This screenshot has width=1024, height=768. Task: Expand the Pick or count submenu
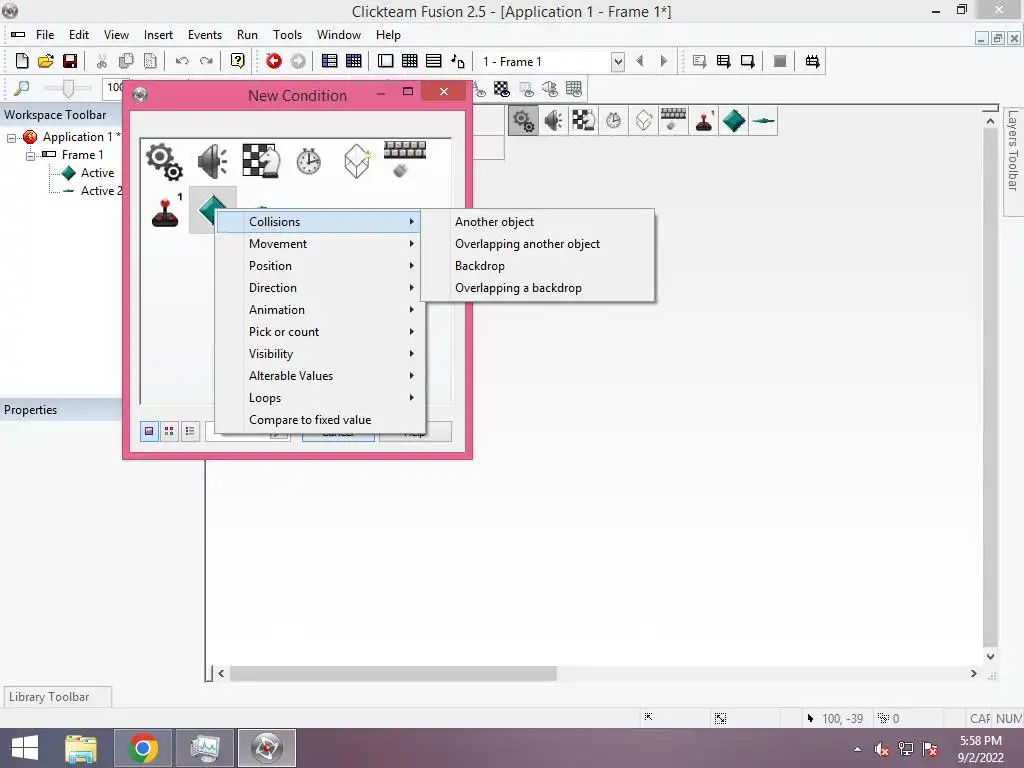point(320,332)
